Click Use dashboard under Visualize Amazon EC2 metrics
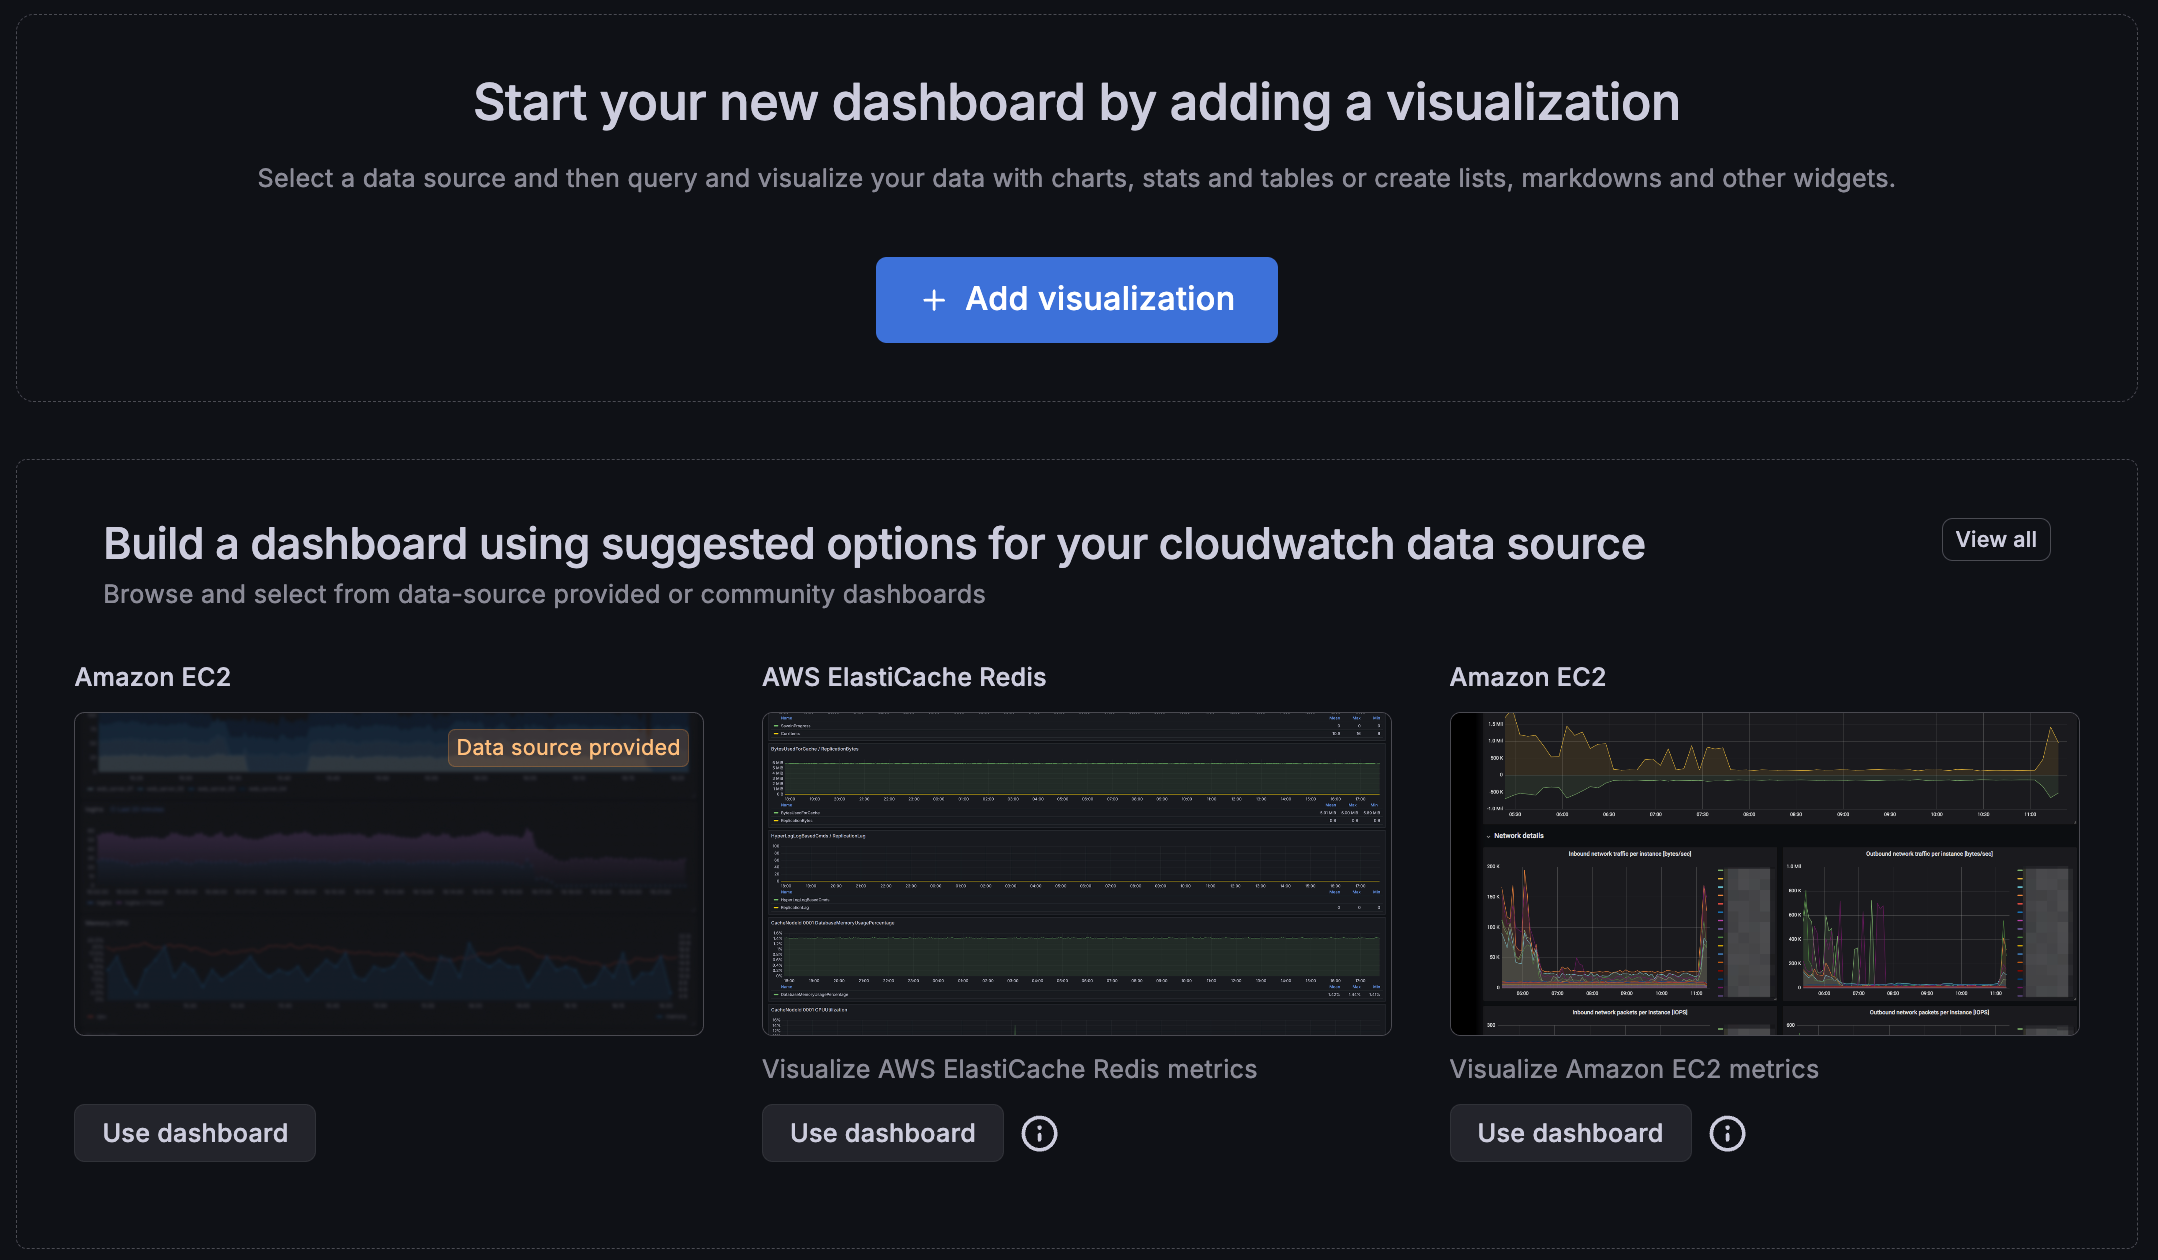The width and height of the screenshot is (2158, 1260). tap(1570, 1132)
